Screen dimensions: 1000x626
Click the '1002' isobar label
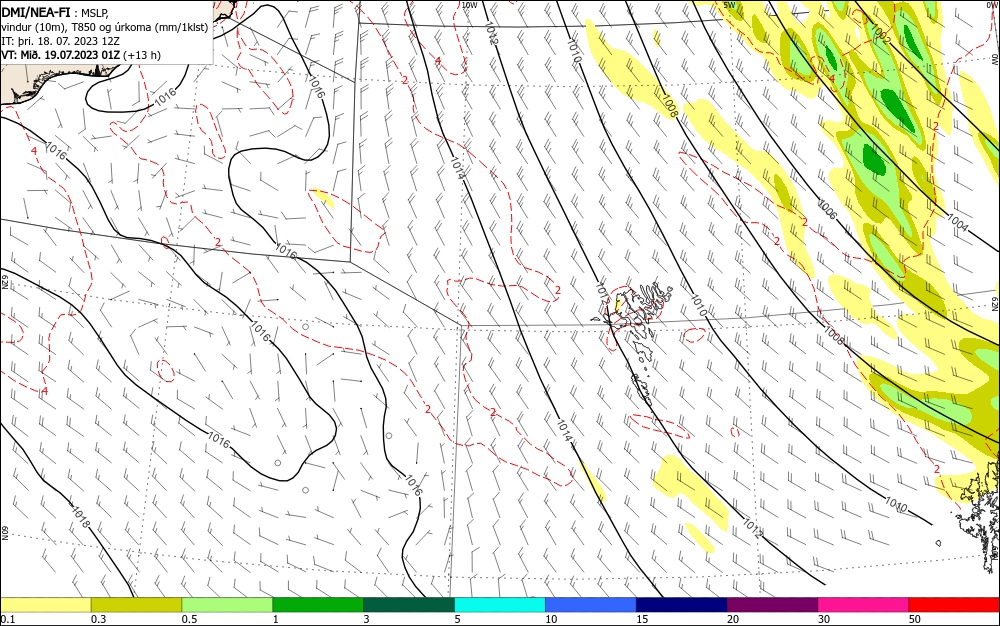click(880, 33)
